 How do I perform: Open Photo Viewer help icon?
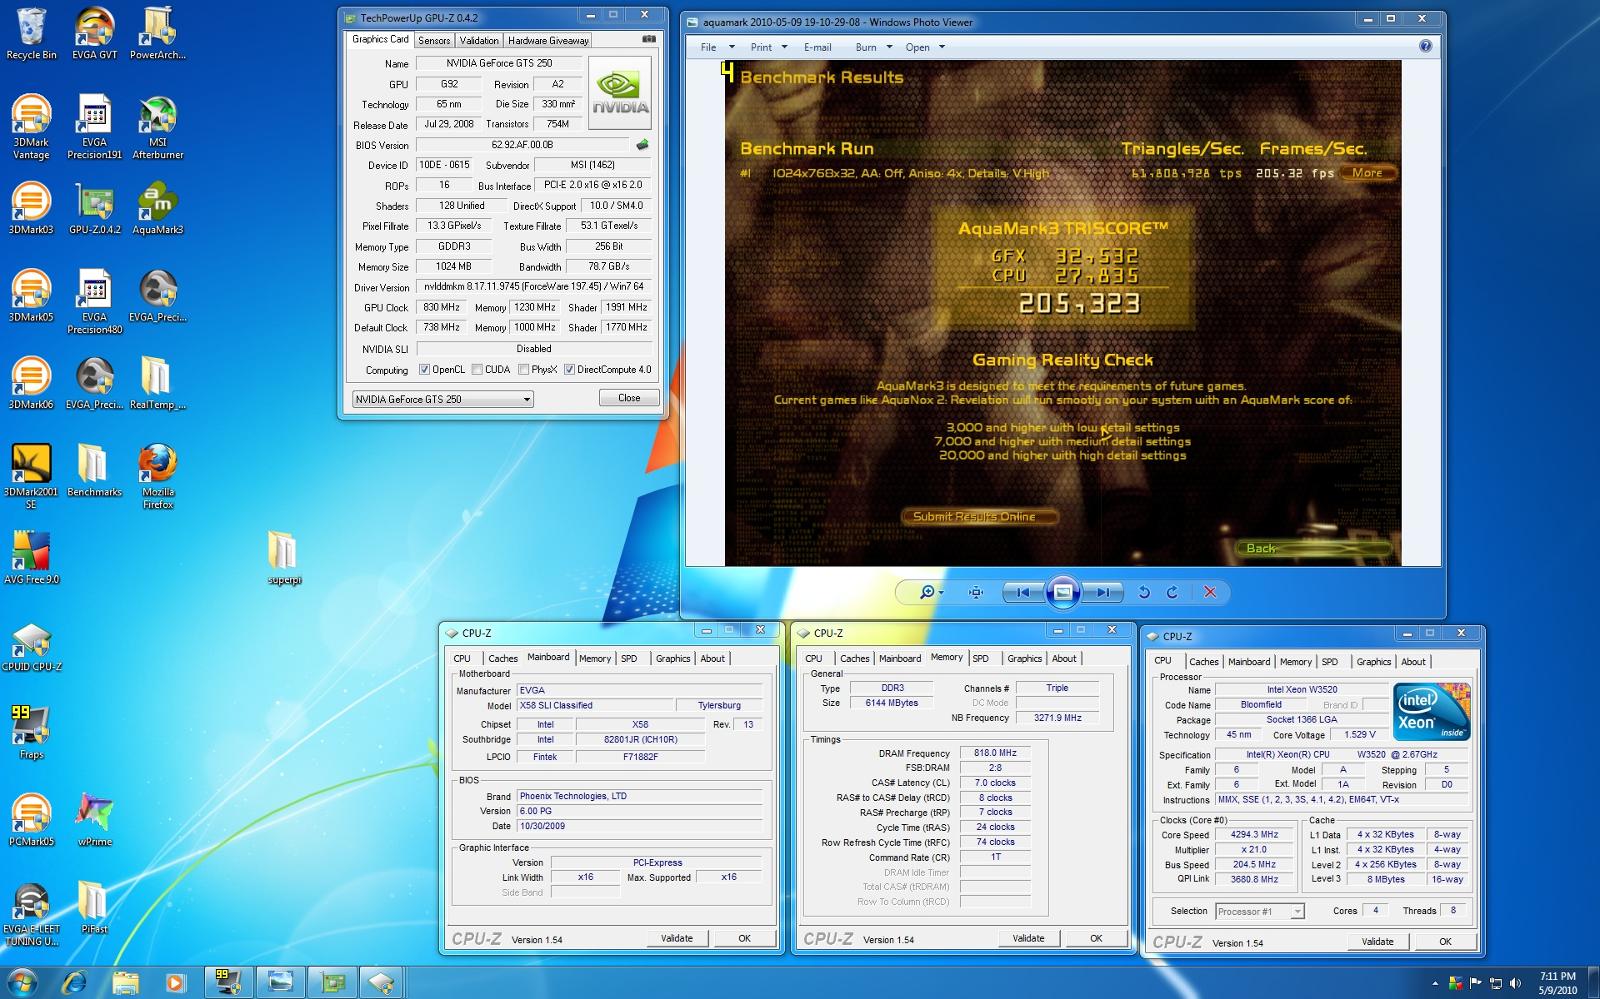tap(1425, 46)
